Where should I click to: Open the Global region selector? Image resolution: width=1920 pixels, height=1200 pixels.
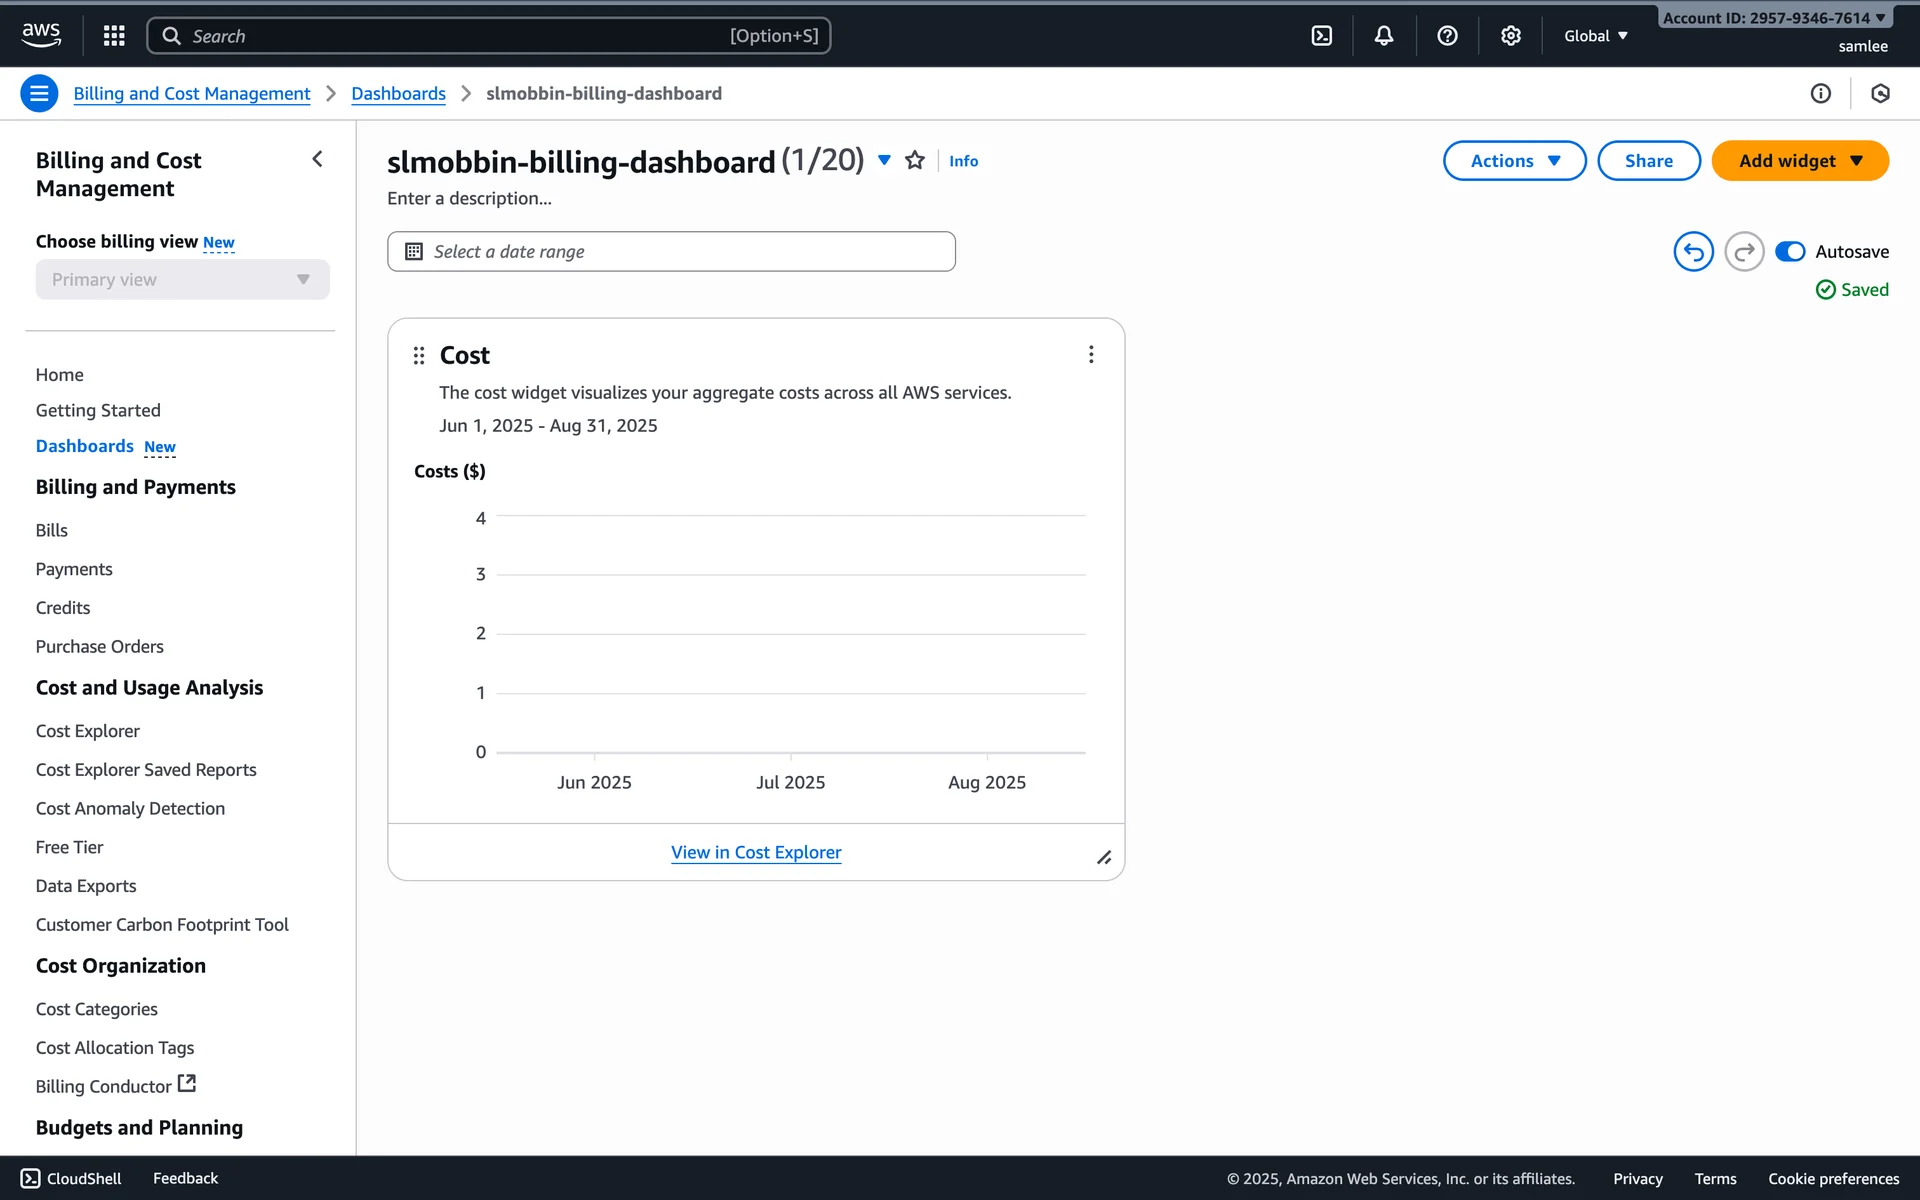pyautogui.click(x=1595, y=36)
